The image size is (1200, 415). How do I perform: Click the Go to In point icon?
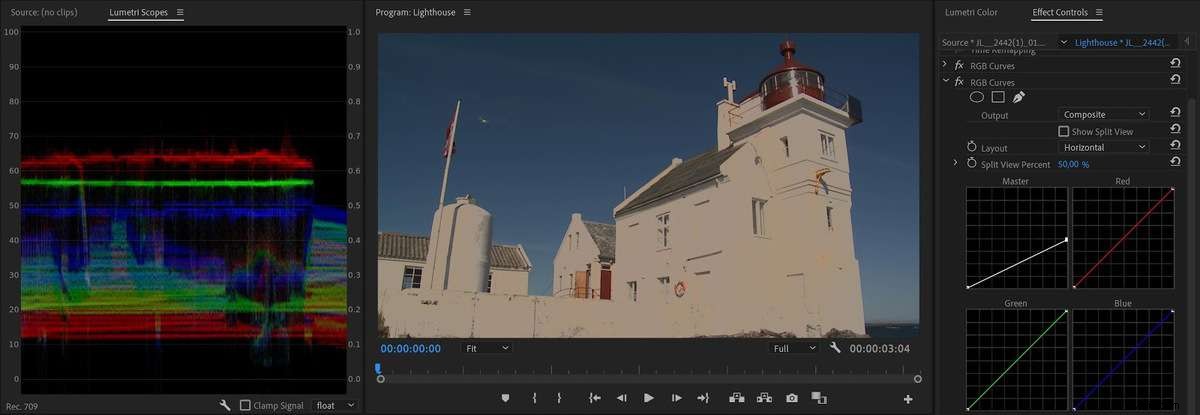coord(595,398)
